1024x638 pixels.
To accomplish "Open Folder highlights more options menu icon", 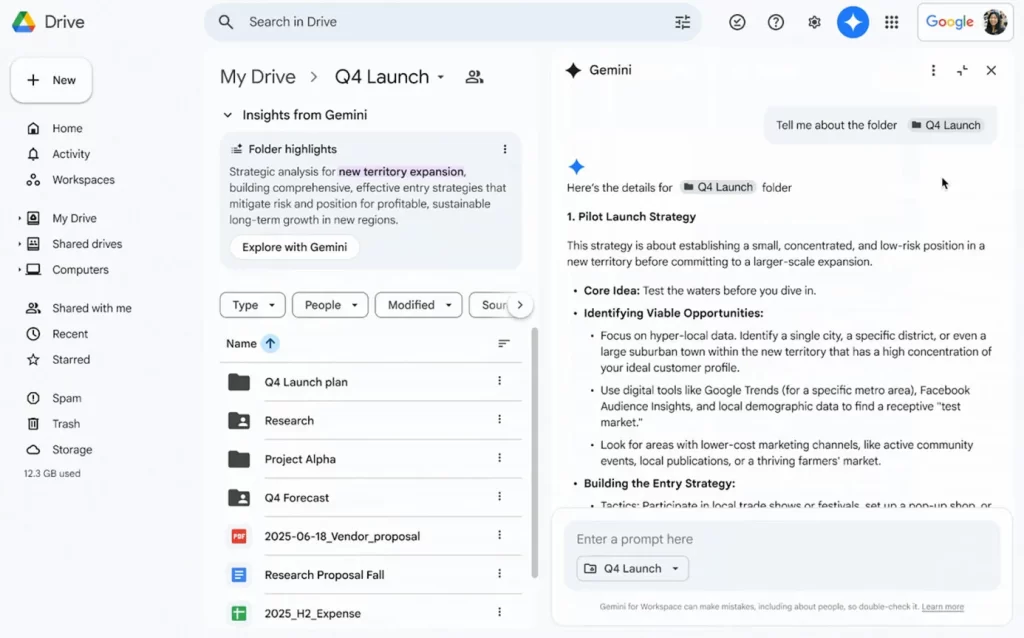I will [505, 148].
